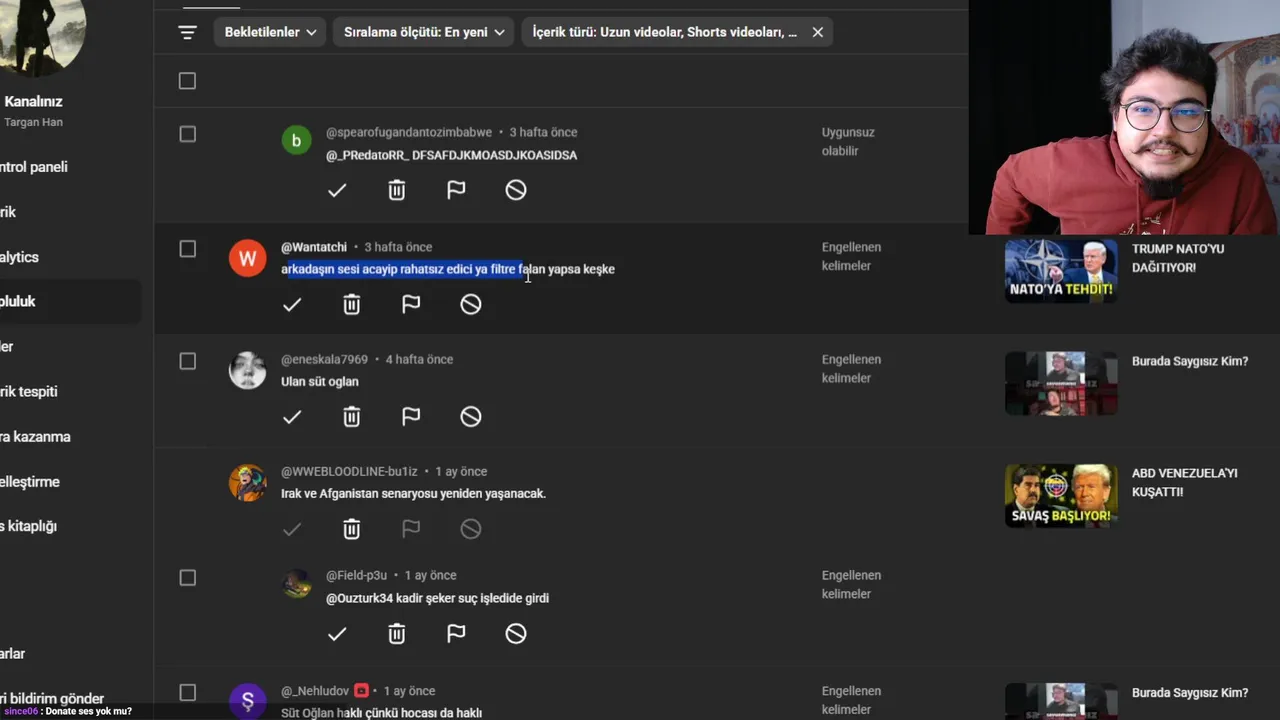1280x720 pixels.
Task: Select the @Field-p3u reply checkbox
Action: tap(187, 577)
